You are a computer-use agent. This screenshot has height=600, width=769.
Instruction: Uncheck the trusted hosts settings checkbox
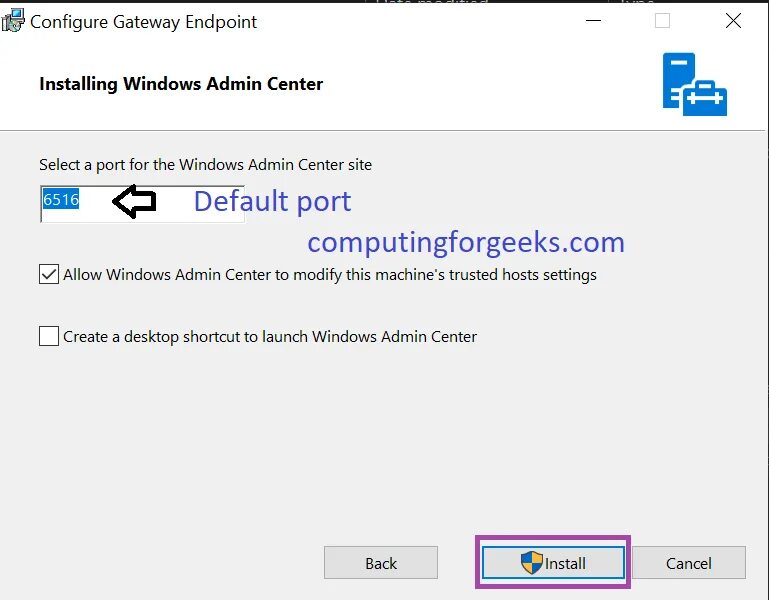tap(49, 274)
